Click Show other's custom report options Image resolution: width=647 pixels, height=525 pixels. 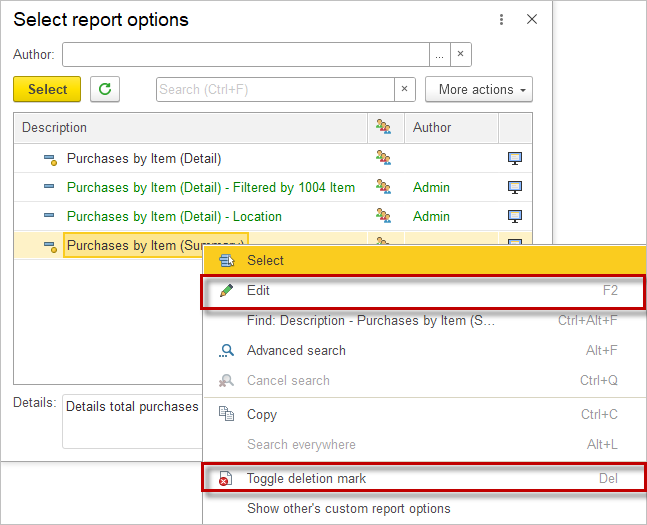(x=348, y=508)
